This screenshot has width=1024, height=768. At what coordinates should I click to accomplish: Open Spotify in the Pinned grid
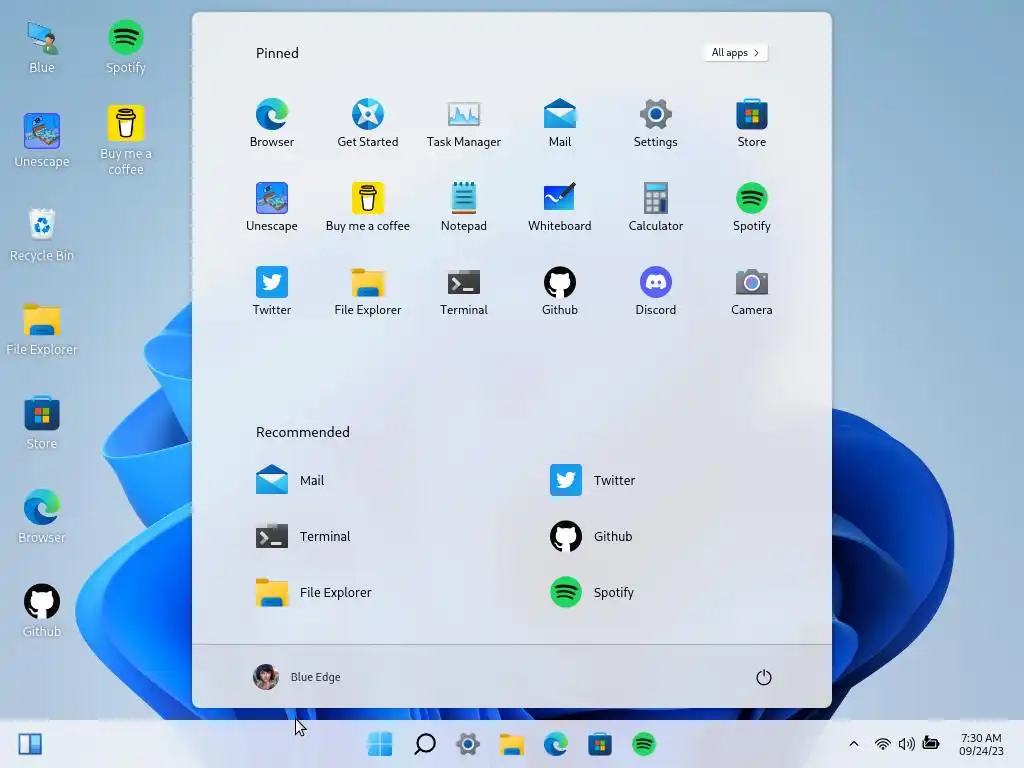pos(752,206)
